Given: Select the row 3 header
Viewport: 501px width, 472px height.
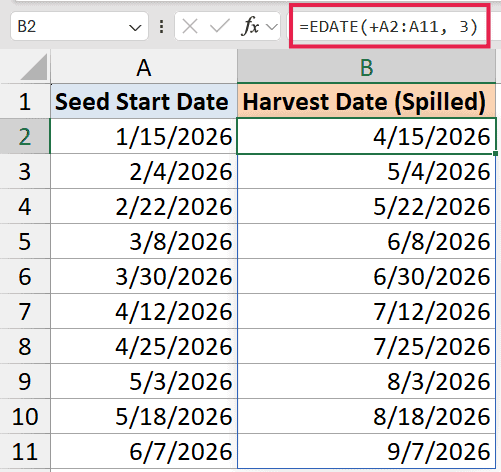Looking at the screenshot, I should (x=25, y=171).
